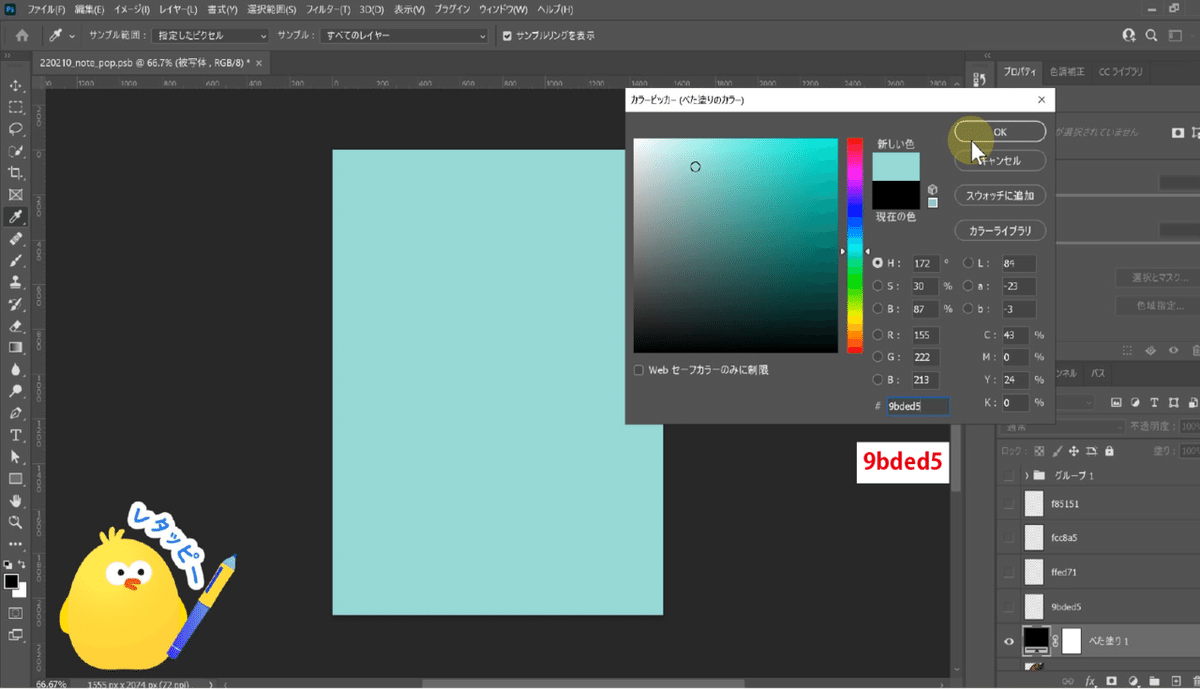Switch to the 色調補正 tab
Image resolution: width=1200 pixels, height=689 pixels.
click(x=1067, y=72)
